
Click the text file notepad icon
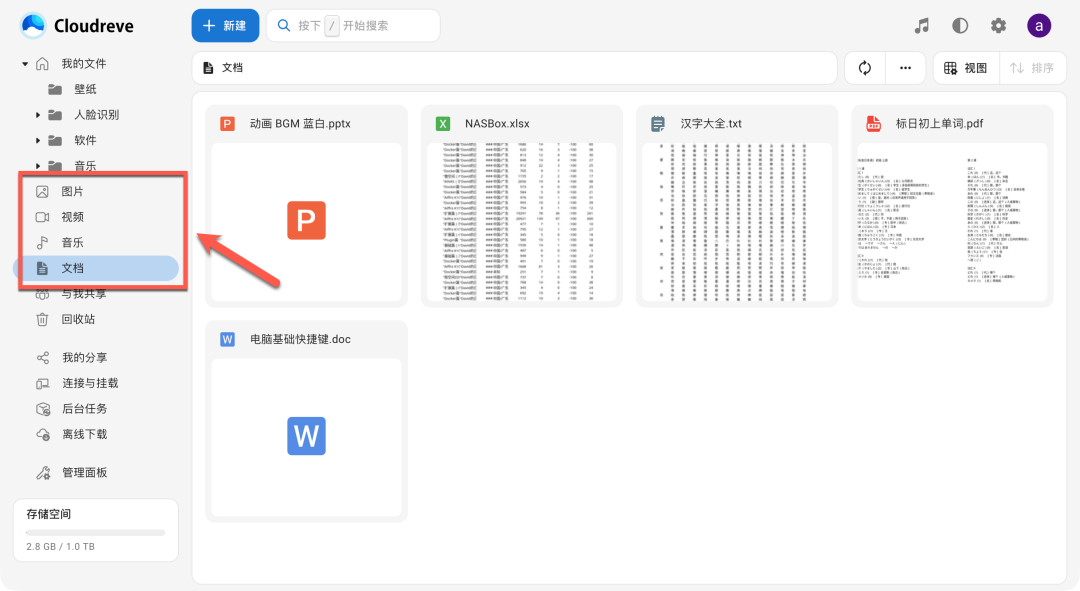pyautogui.click(x=658, y=124)
